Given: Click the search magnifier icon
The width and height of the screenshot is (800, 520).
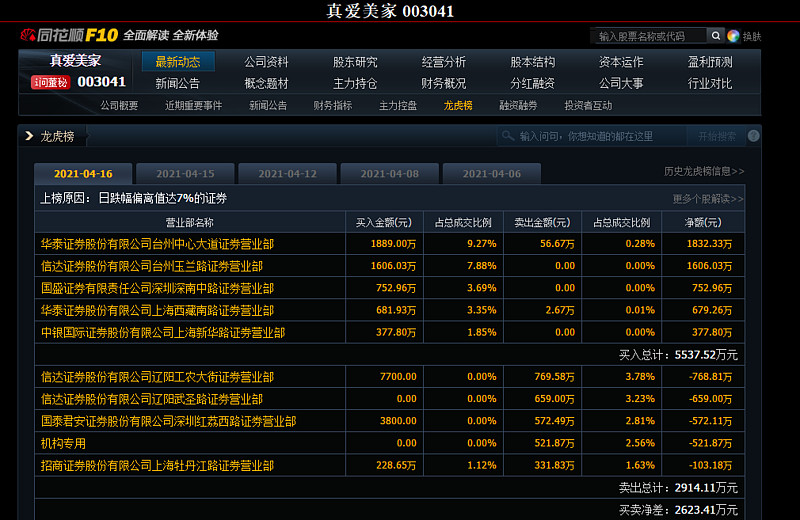Looking at the screenshot, I should pos(716,36).
